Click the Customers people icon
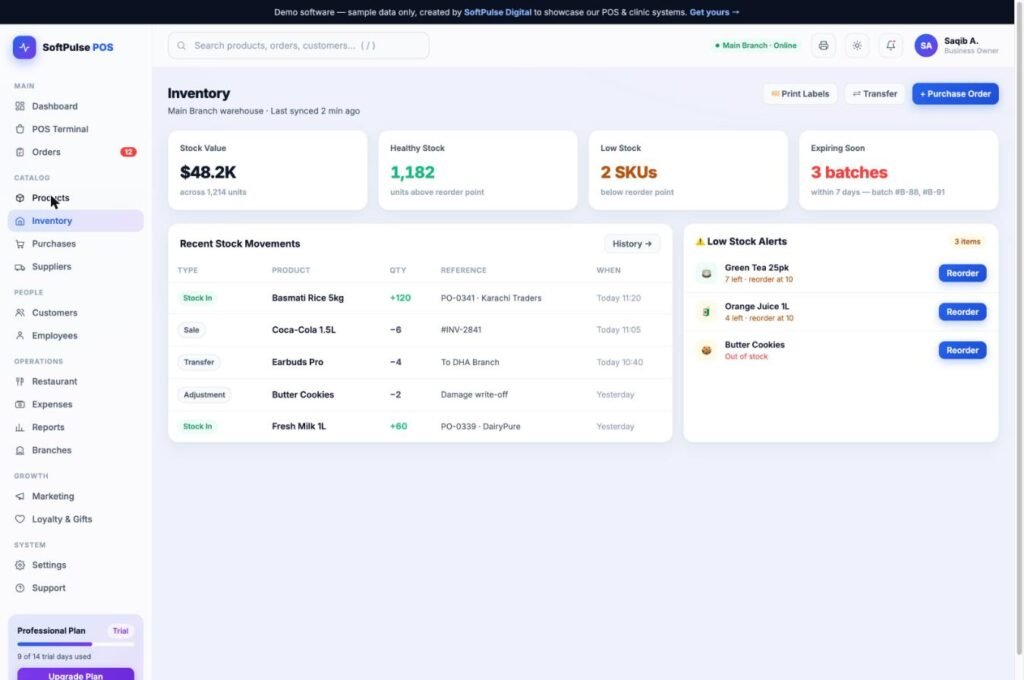Image resolution: width=1024 pixels, height=680 pixels. 20,312
